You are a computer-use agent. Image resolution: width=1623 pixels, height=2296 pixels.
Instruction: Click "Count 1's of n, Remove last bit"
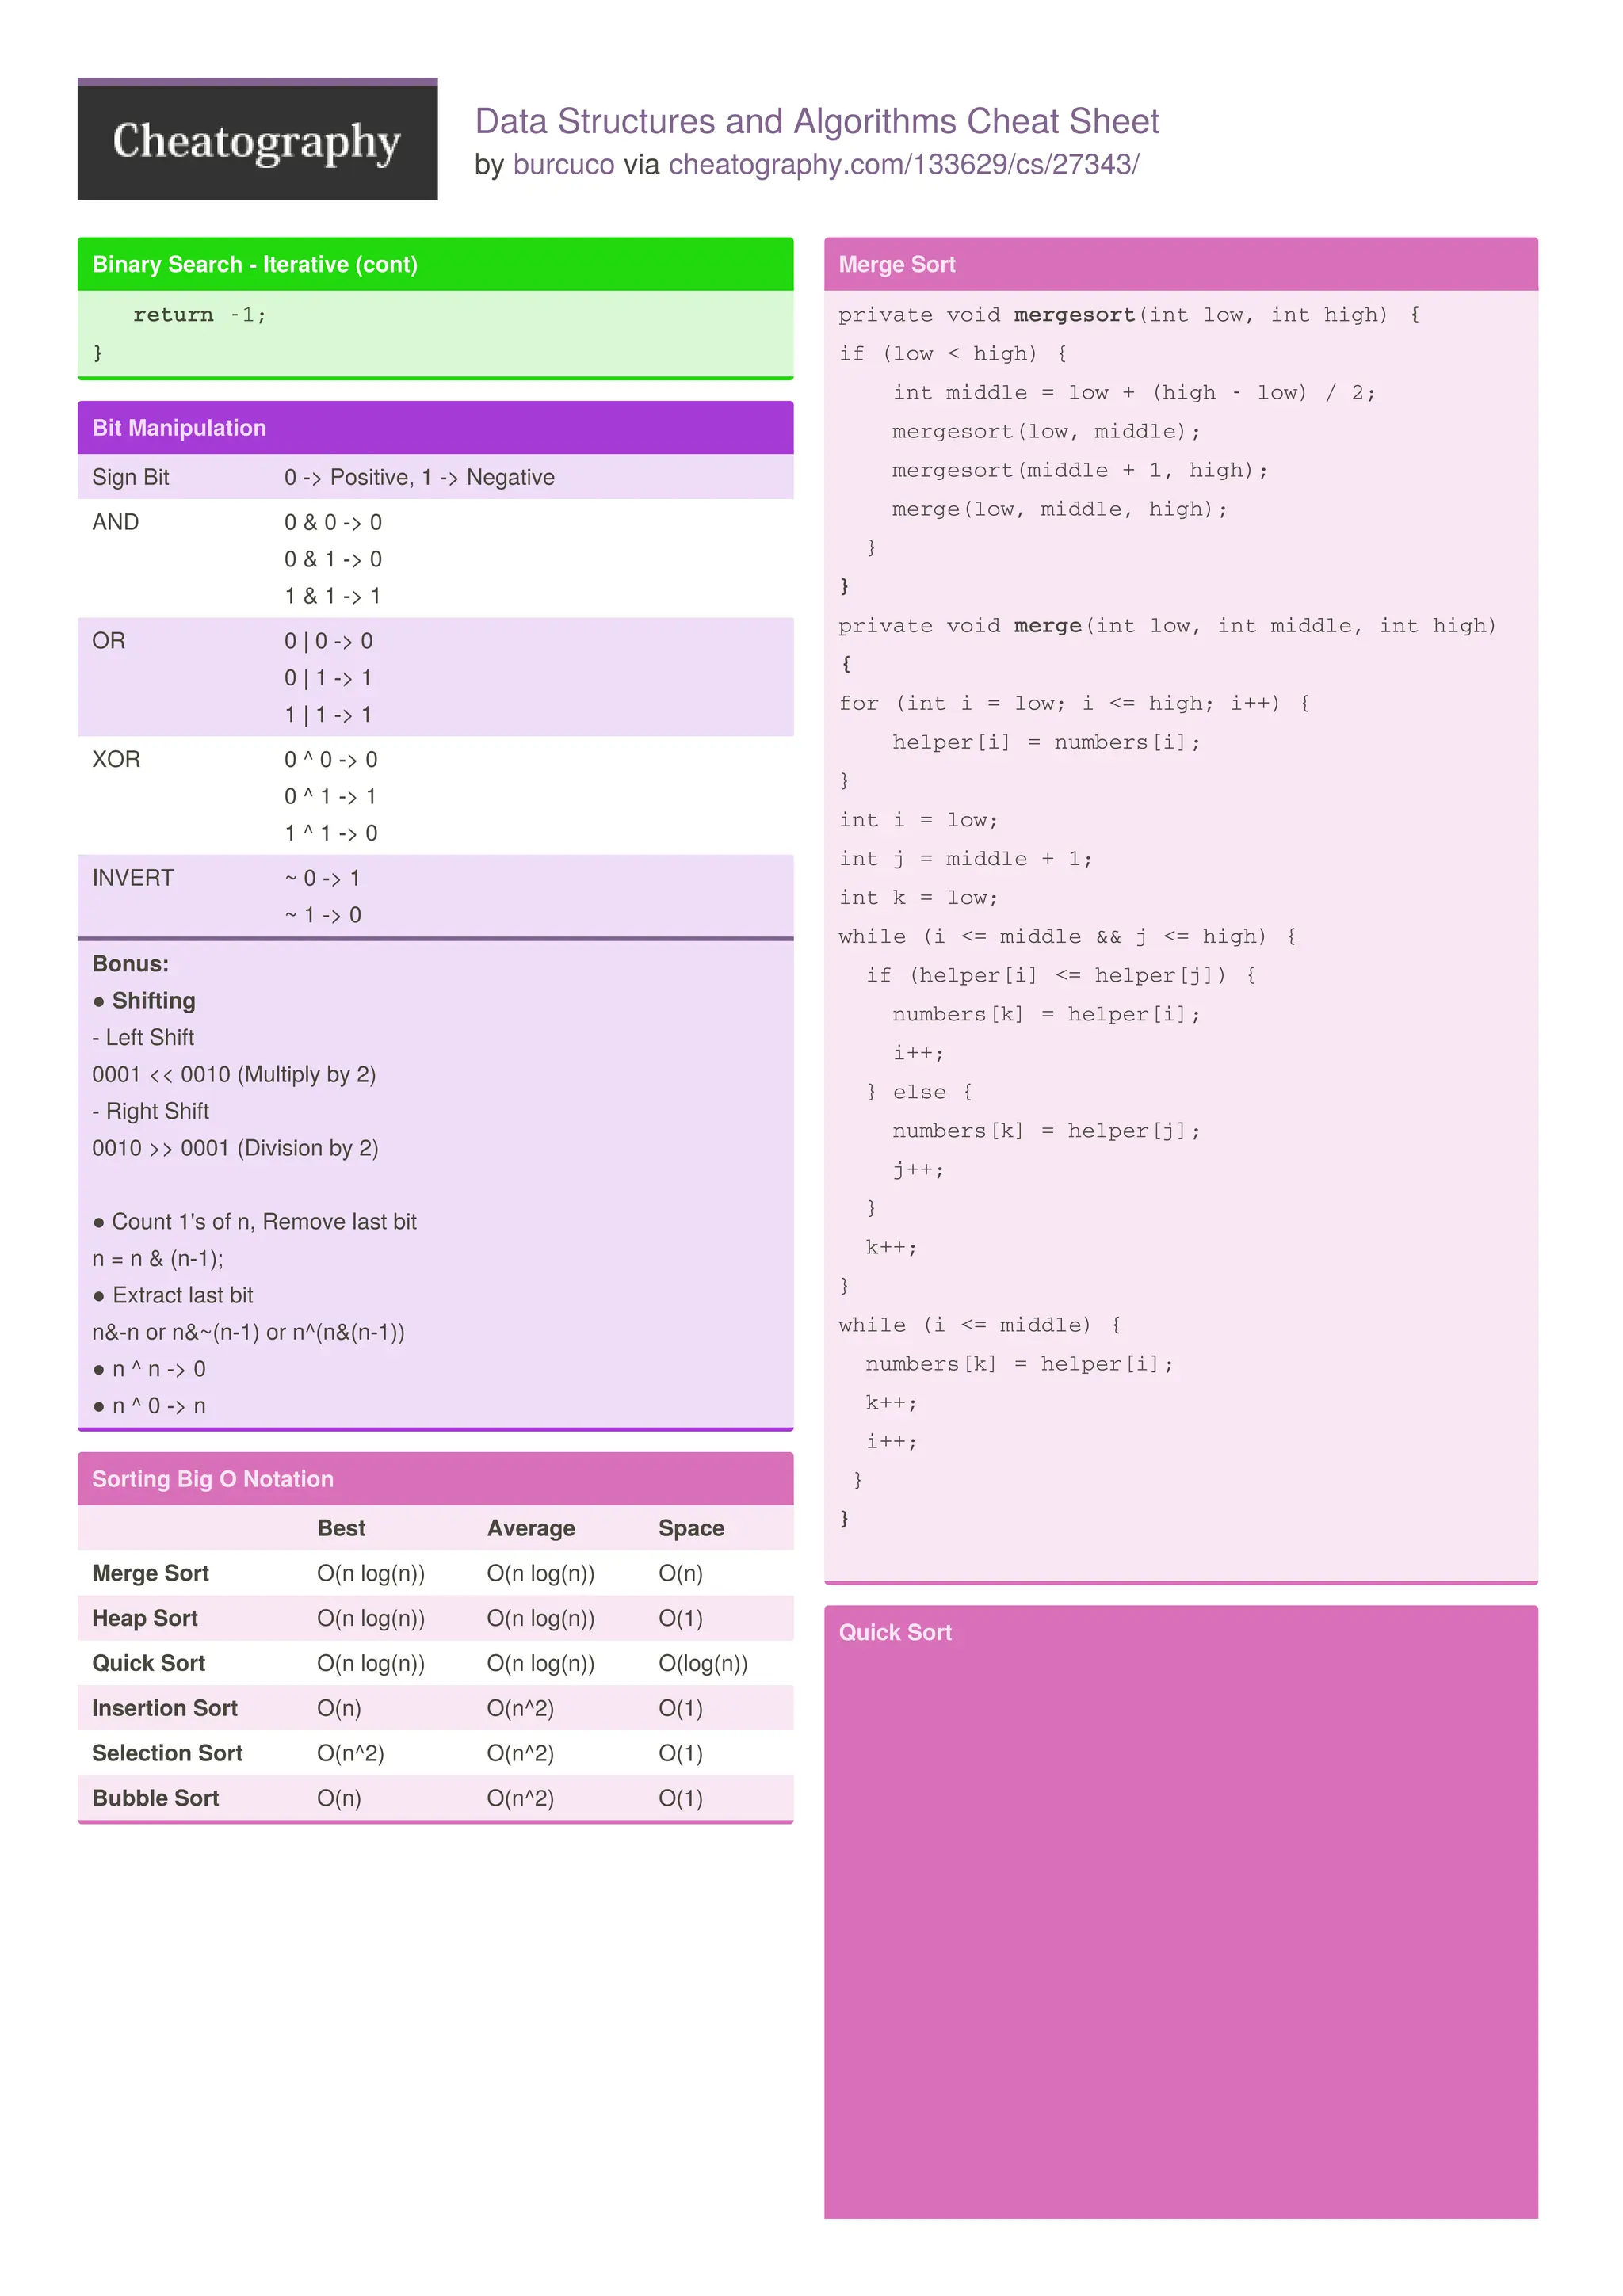click(264, 1222)
